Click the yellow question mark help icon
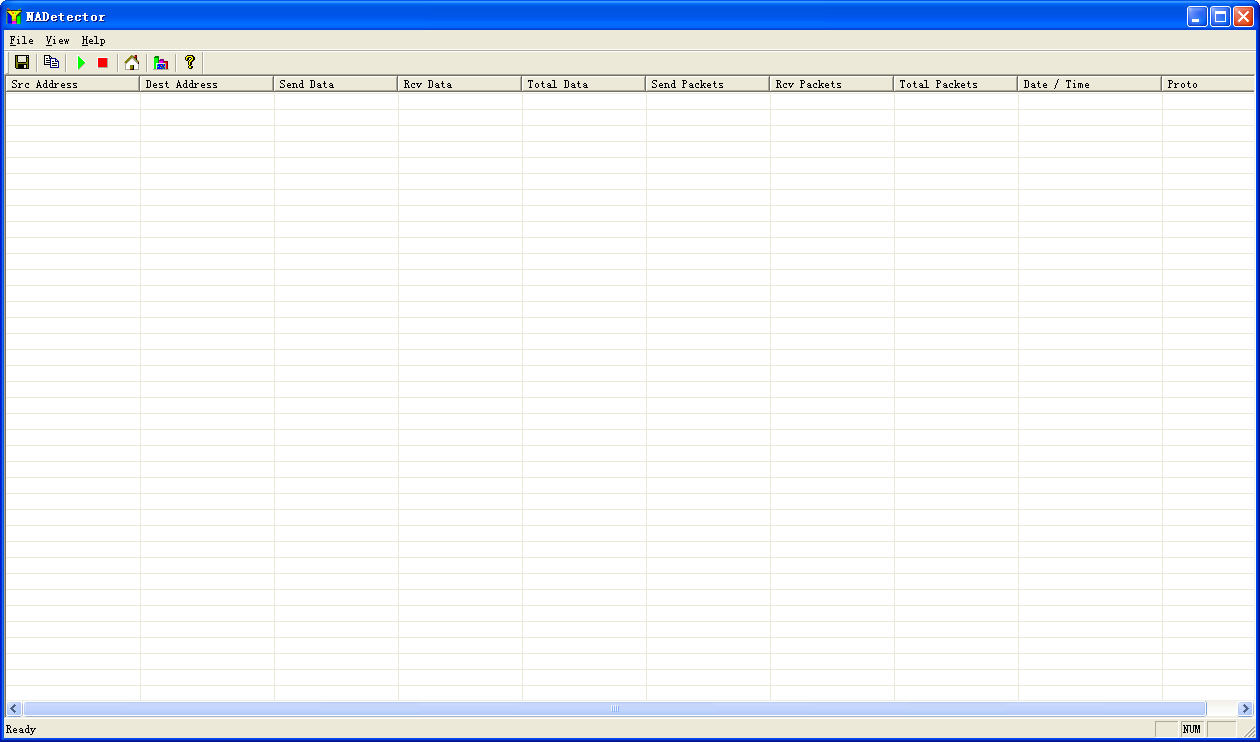Screen dimensions: 1260x742 click(x=190, y=62)
